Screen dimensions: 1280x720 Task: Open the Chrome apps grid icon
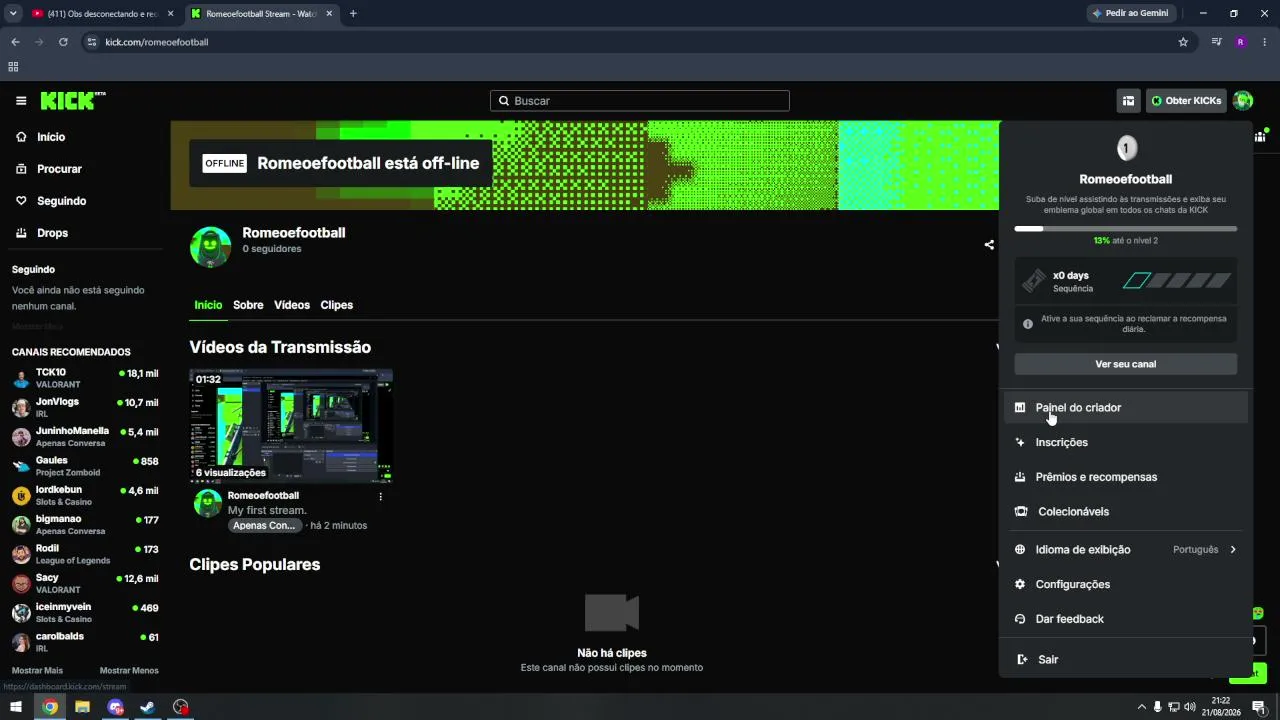click(x=13, y=67)
